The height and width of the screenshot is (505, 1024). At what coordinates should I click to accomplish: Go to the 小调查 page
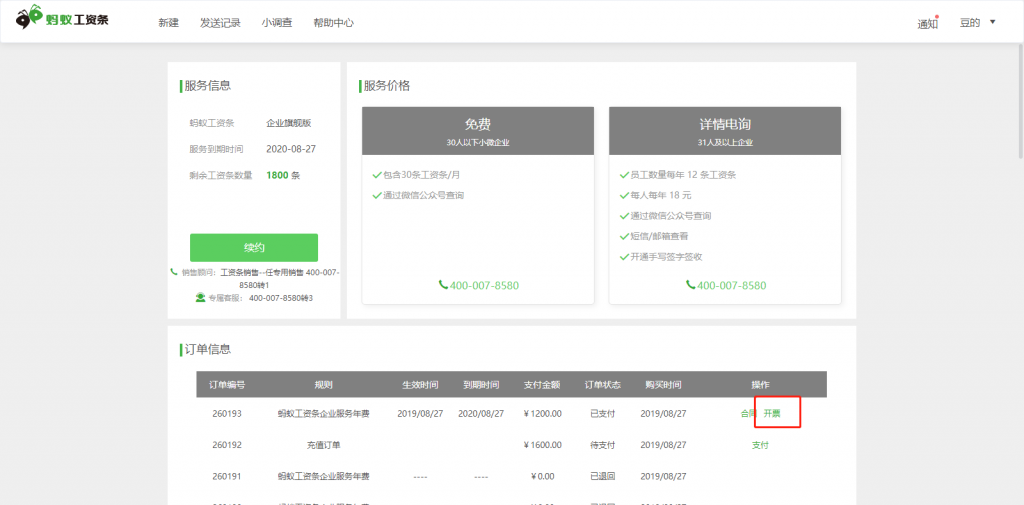(277, 23)
